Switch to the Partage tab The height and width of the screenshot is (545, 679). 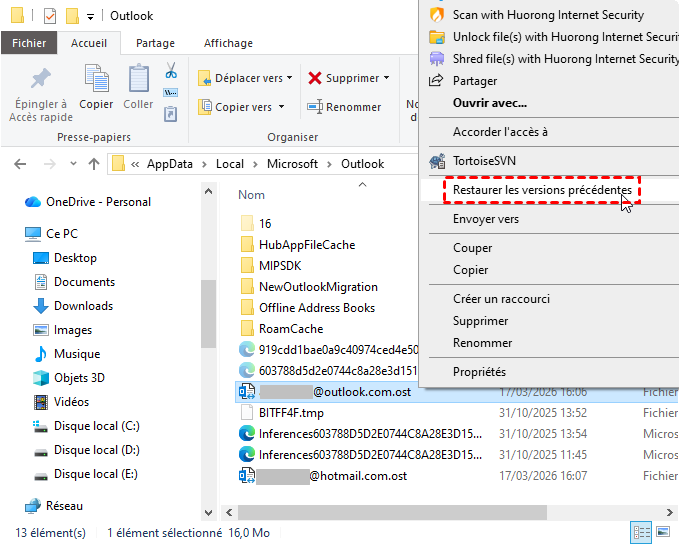[x=155, y=43]
